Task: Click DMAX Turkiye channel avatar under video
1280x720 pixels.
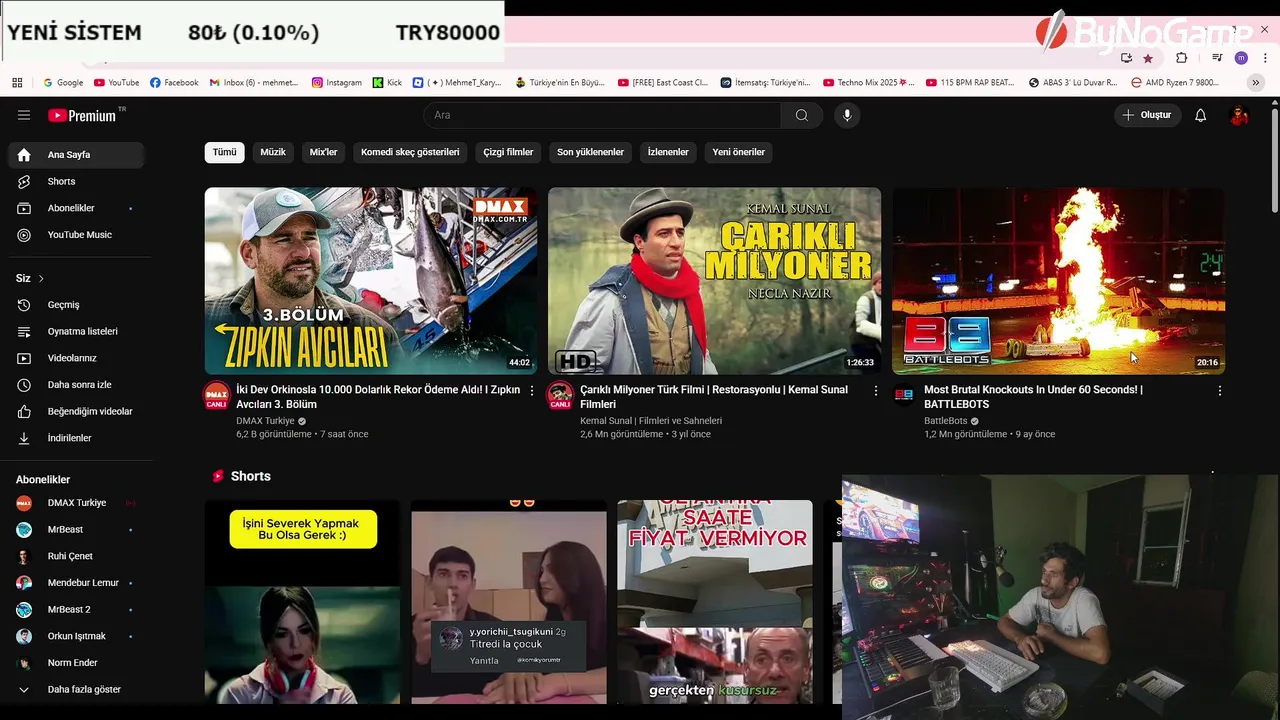Action: (217, 395)
